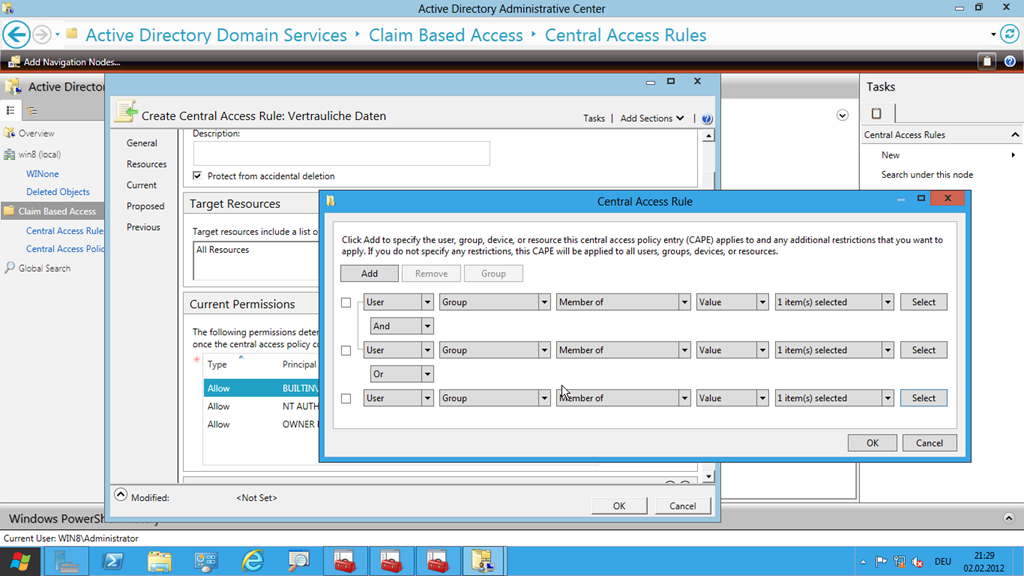Screen dimensions: 1024x576
Task: Select the OWNER Allow permission row
Action: coord(261,424)
